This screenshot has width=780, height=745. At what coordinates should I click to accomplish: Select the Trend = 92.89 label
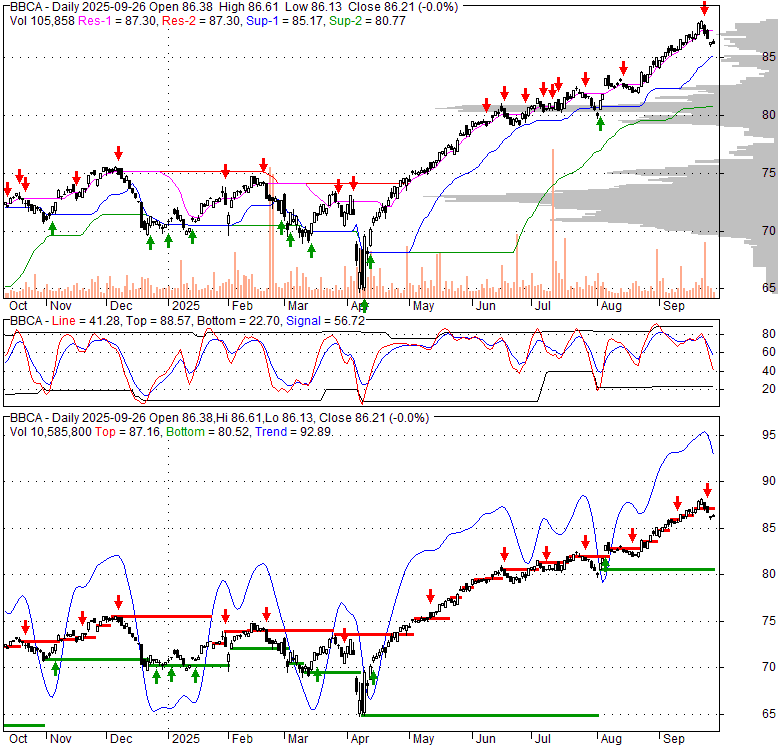tap(293, 432)
